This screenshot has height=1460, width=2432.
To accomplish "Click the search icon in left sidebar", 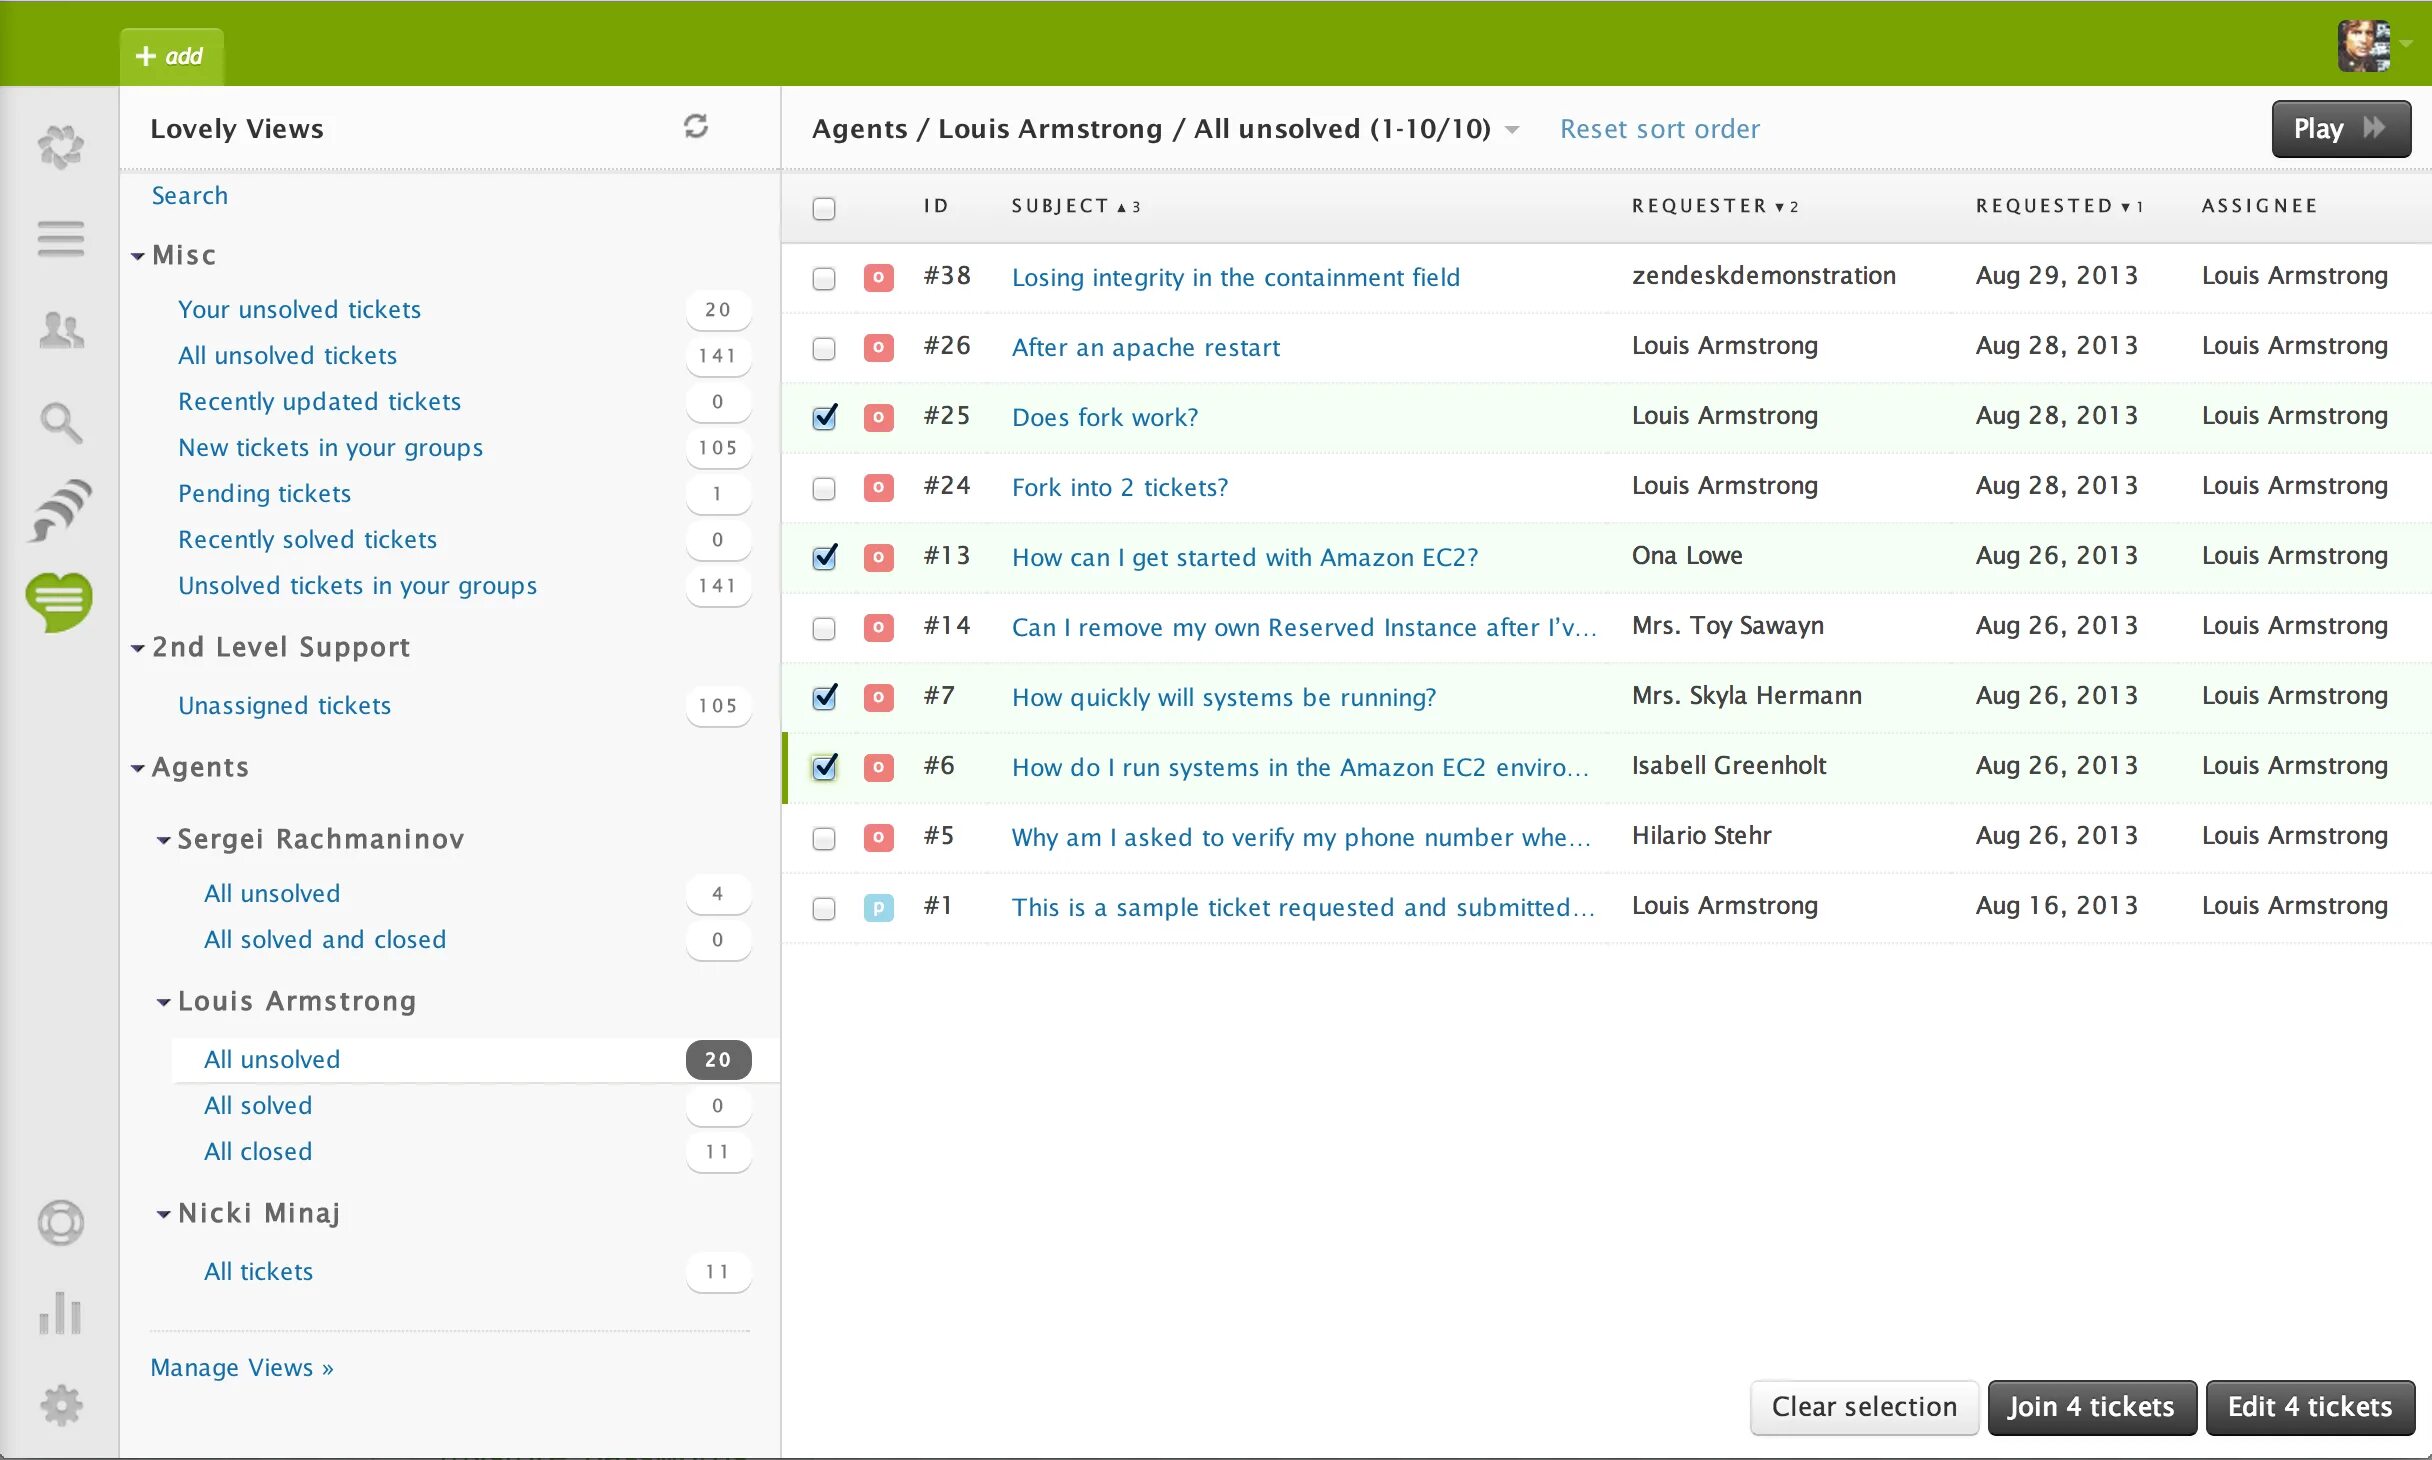I will [x=59, y=421].
